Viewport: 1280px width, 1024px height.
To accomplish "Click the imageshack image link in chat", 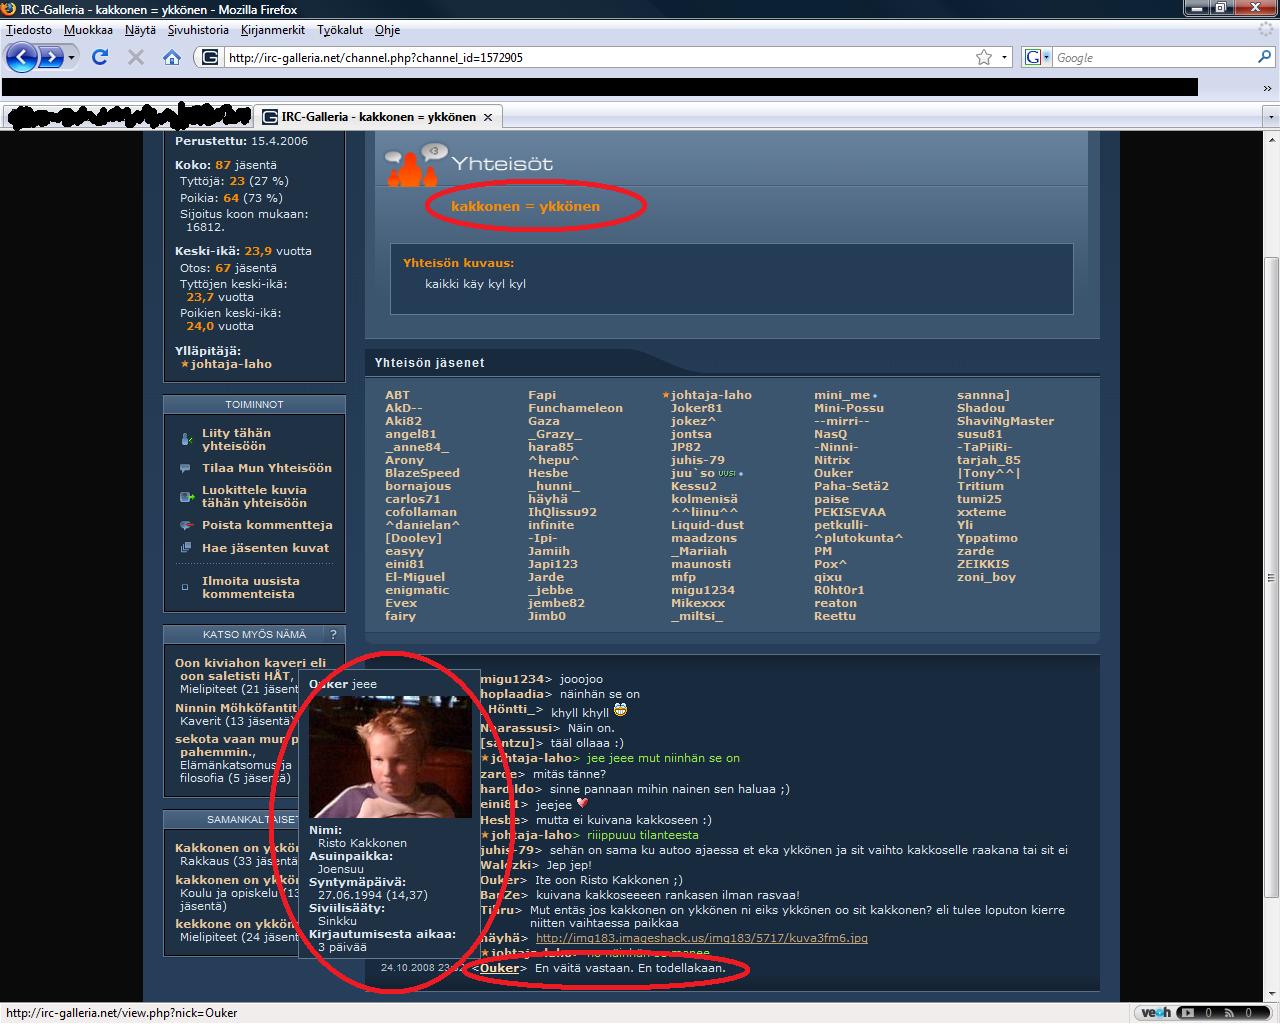I will point(701,938).
